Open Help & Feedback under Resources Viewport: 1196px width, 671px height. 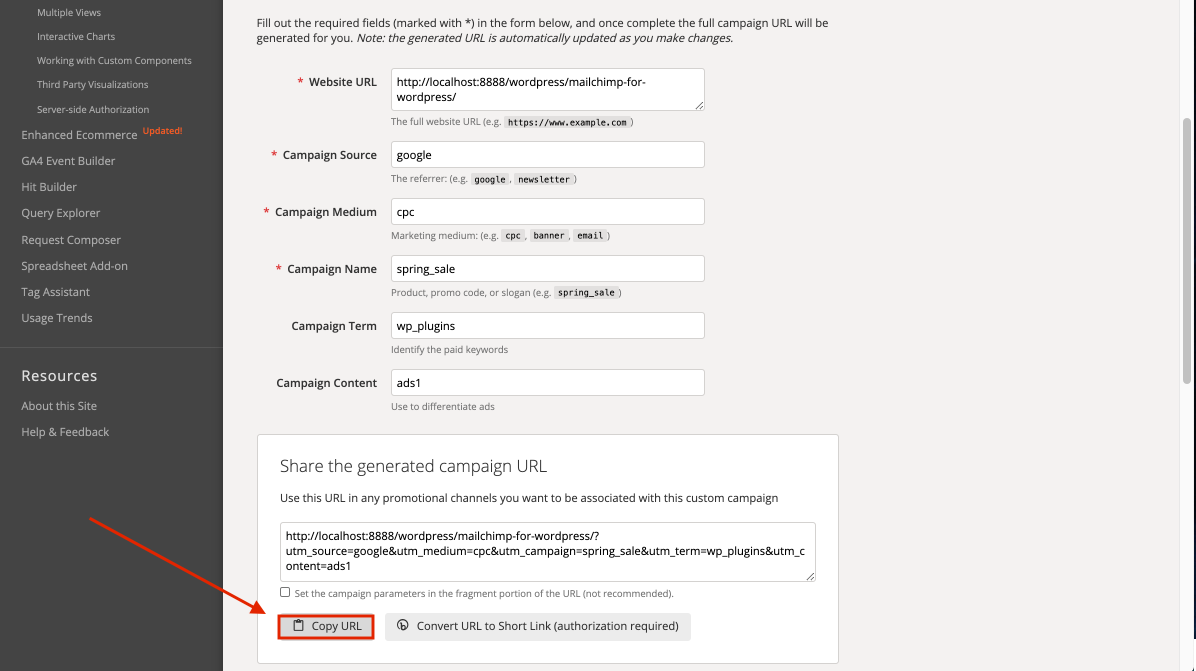pyautogui.click(x=64, y=431)
